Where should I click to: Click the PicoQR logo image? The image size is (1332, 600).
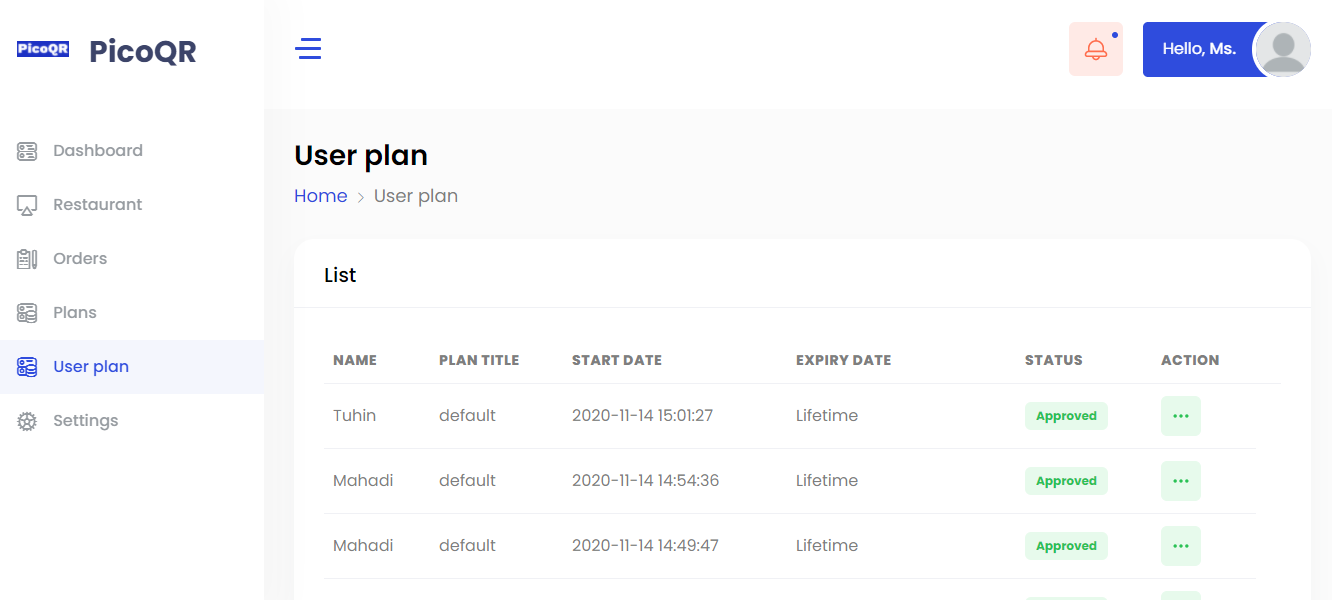pos(43,49)
